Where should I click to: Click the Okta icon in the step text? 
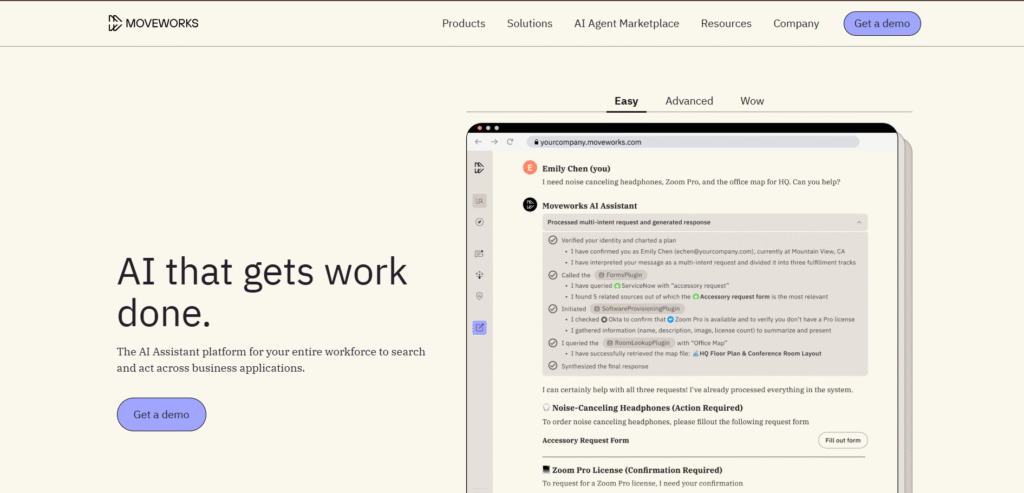[x=604, y=319]
